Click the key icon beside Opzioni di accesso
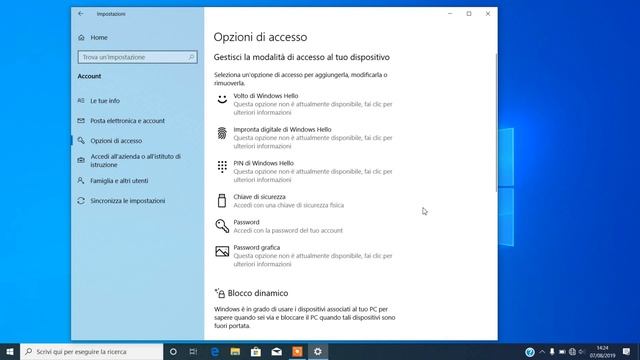640x360 pixels. (x=81, y=140)
